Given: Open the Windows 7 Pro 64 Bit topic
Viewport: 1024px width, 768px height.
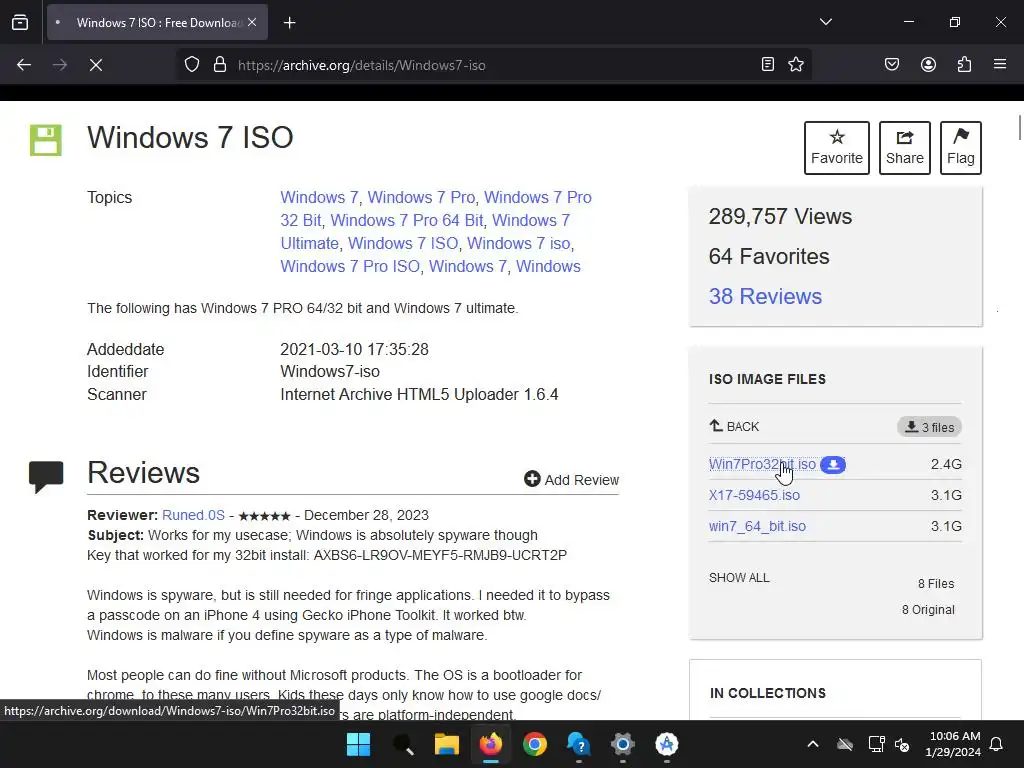Looking at the screenshot, I should [x=407, y=221].
